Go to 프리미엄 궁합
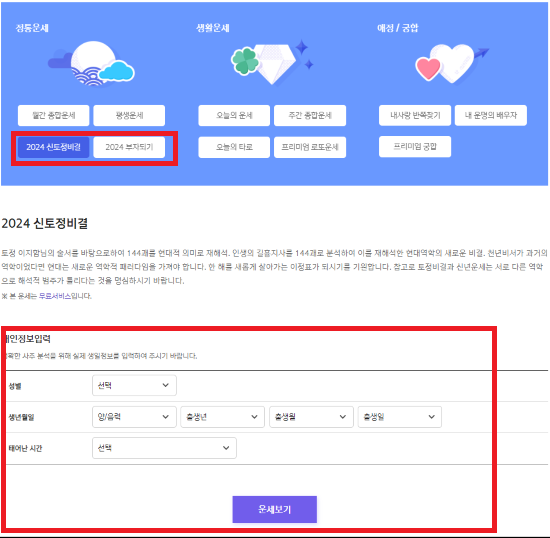 pyautogui.click(x=415, y=147)
